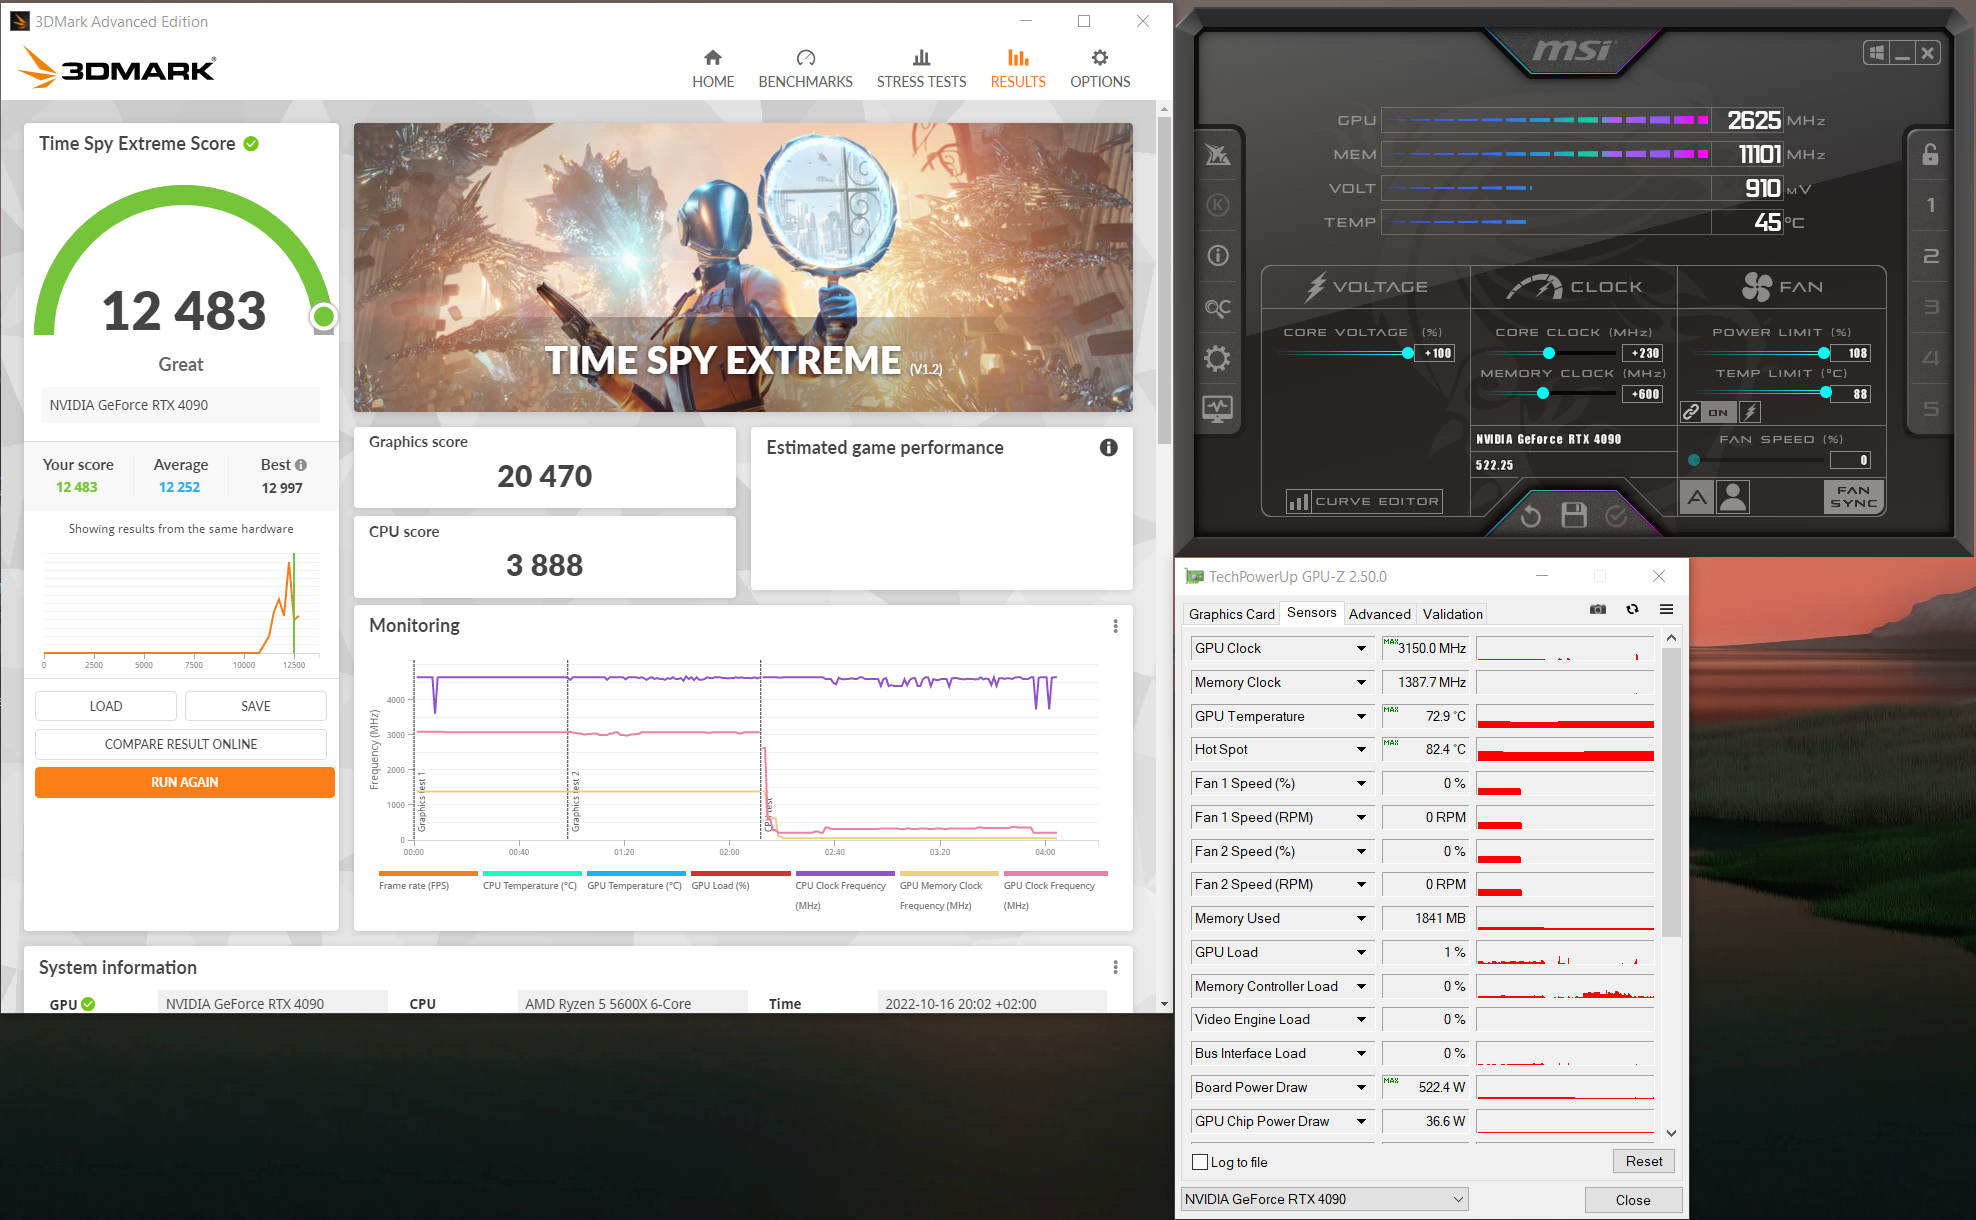The width and height of the screenshot is (1976, 1220).
Task: Switch to GPU-Z Advanced tab
Action: tap(1379, 614)
